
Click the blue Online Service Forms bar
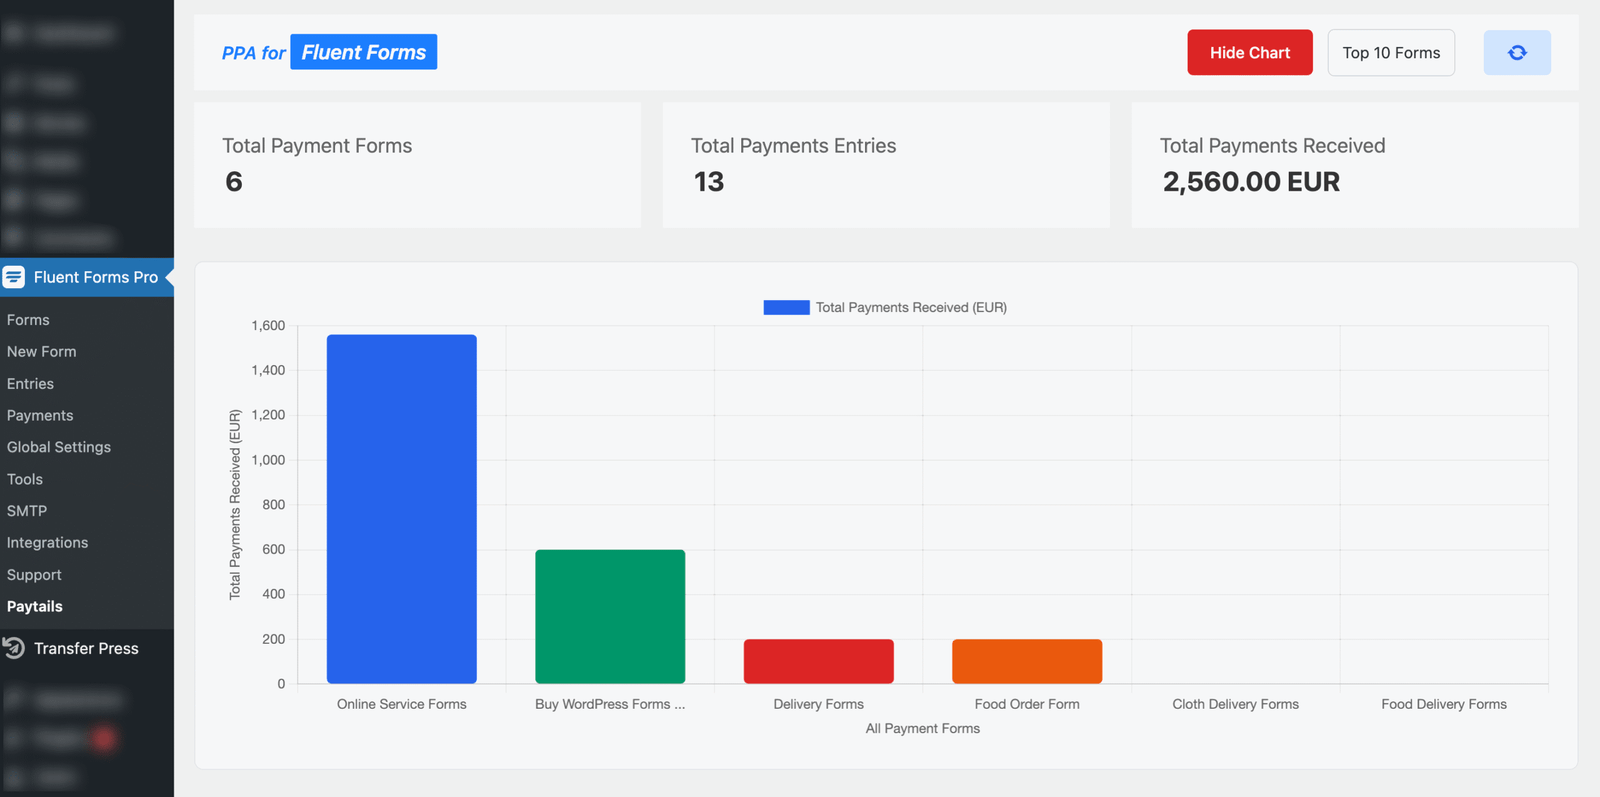point(401,510)
